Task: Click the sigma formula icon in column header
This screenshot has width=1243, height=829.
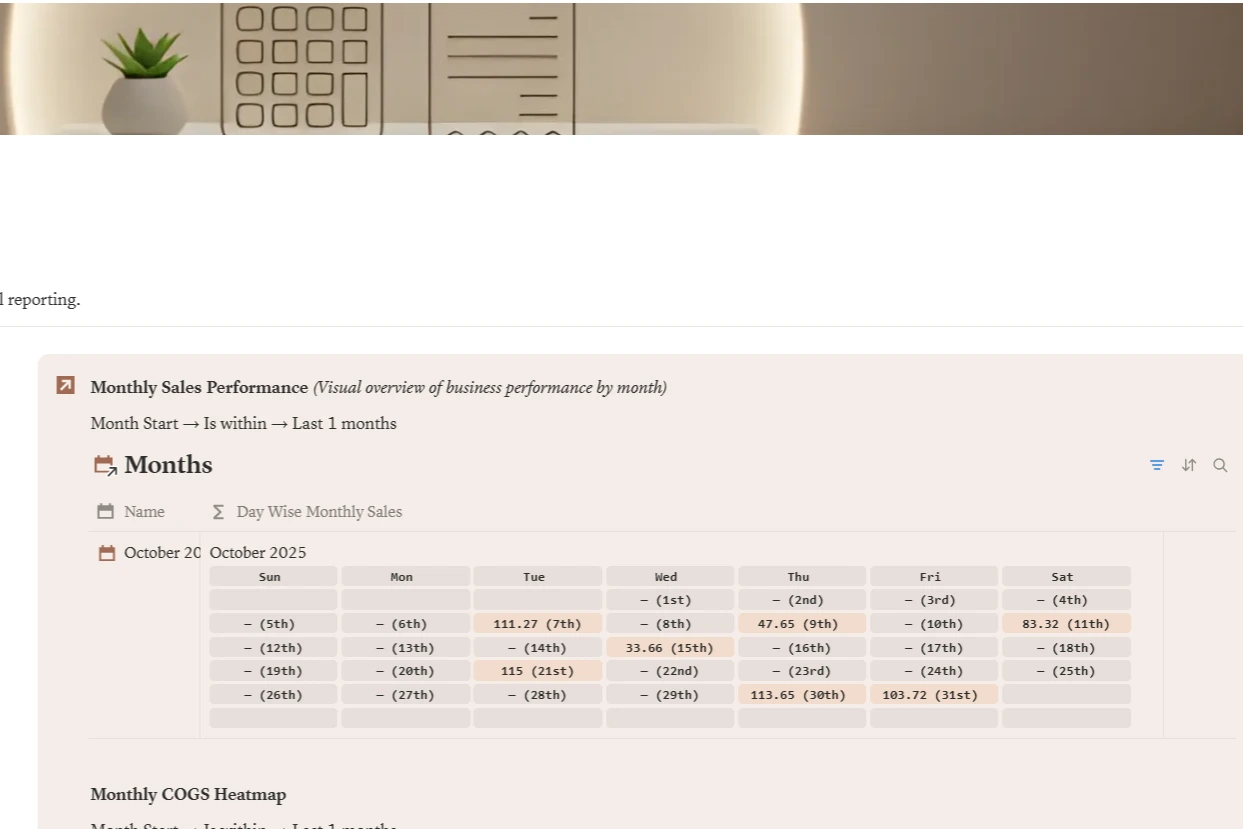Action: pos(218,512)
